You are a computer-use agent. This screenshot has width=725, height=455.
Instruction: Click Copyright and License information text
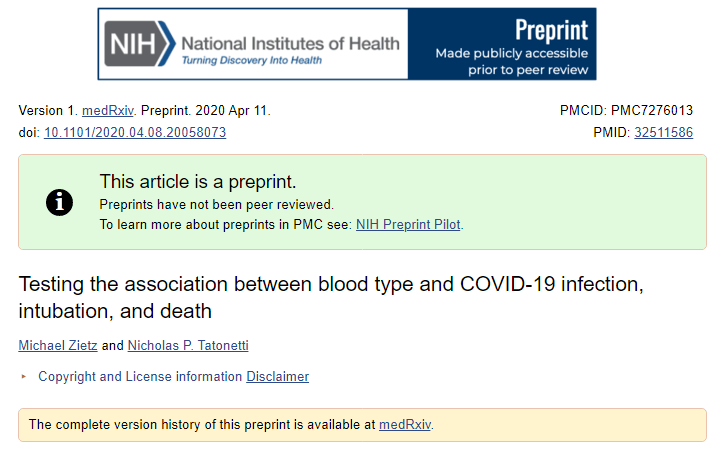tap(140, 377)
